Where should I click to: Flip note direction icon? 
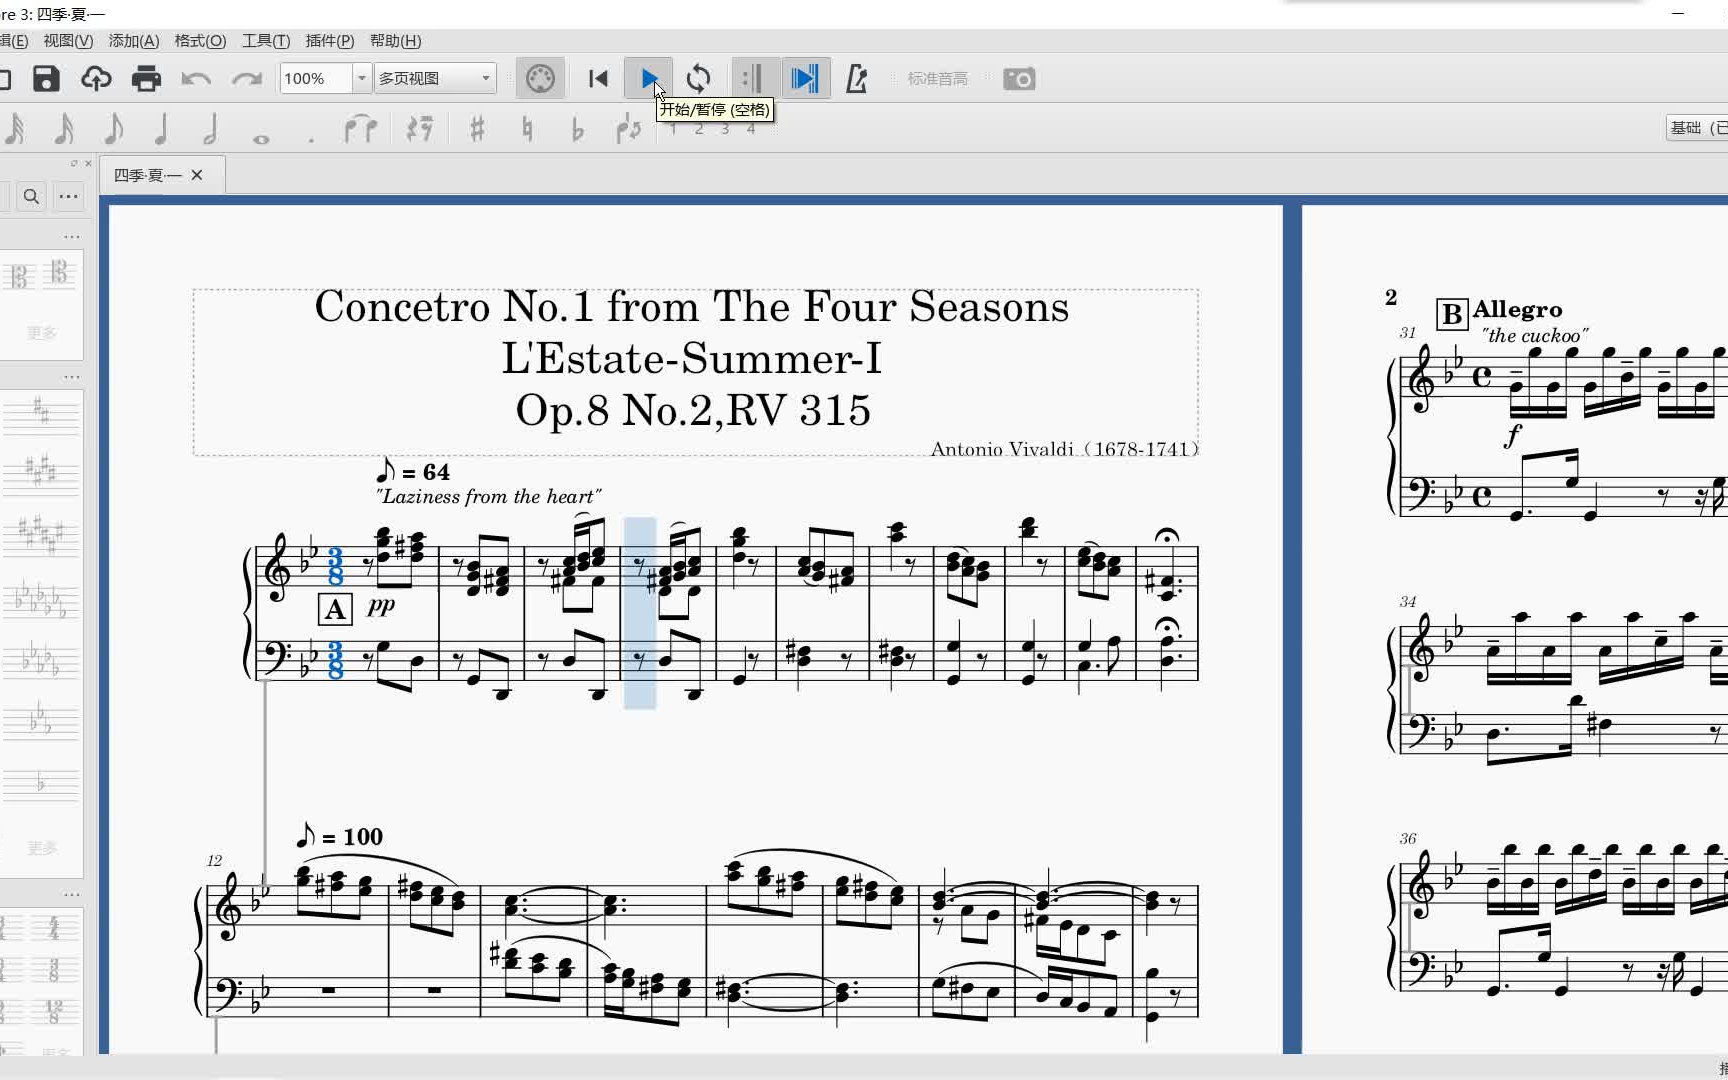[628, 129]
